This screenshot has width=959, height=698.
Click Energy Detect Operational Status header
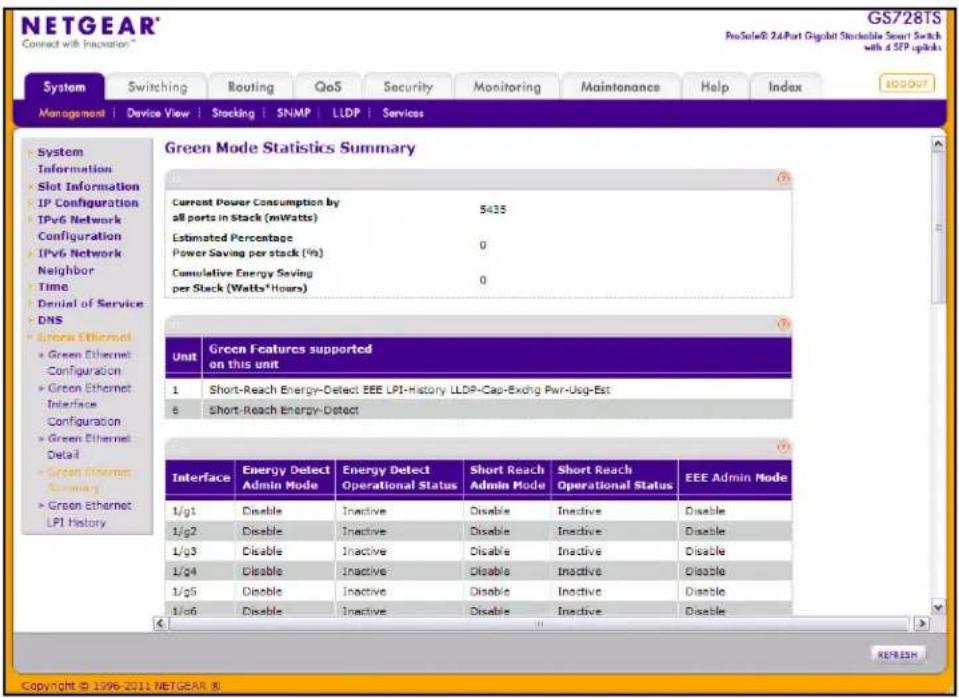tap(399, 478)
